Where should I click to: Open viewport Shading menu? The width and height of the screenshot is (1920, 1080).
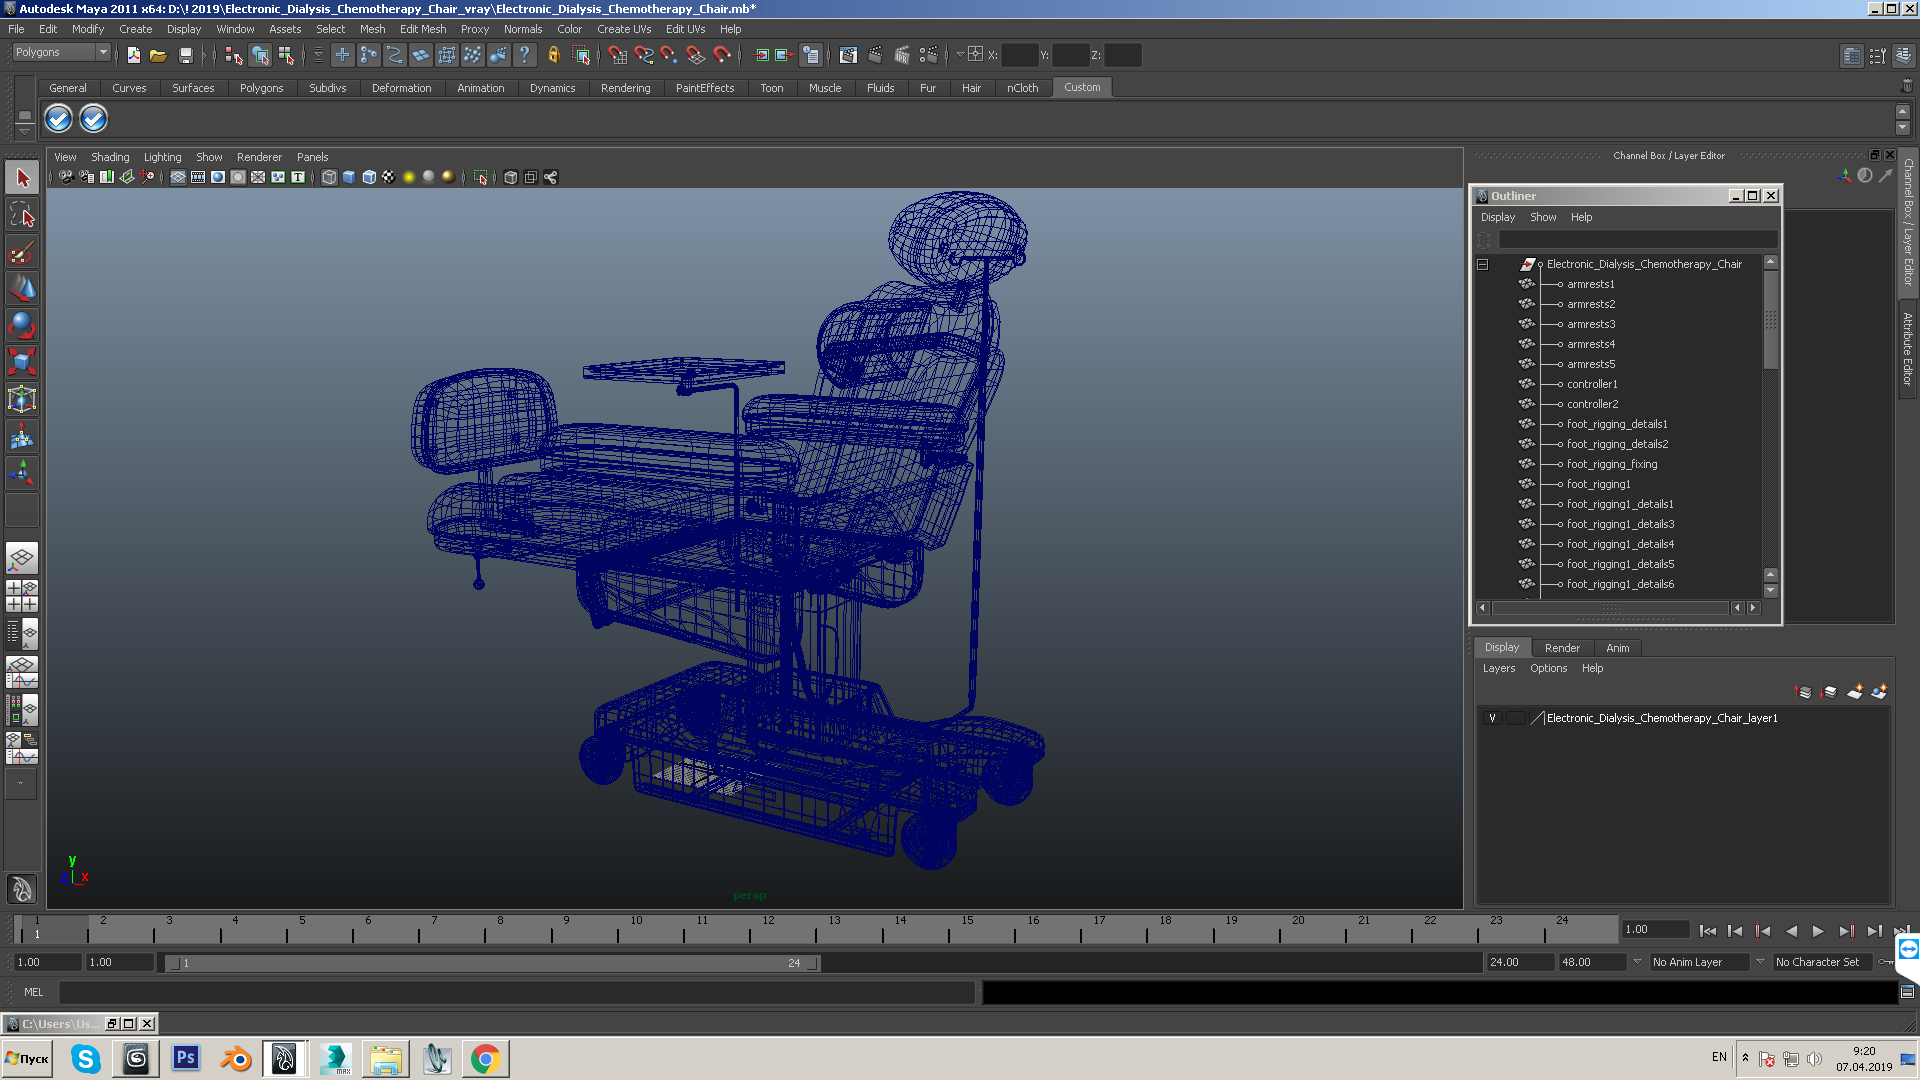tap(110, 157)
